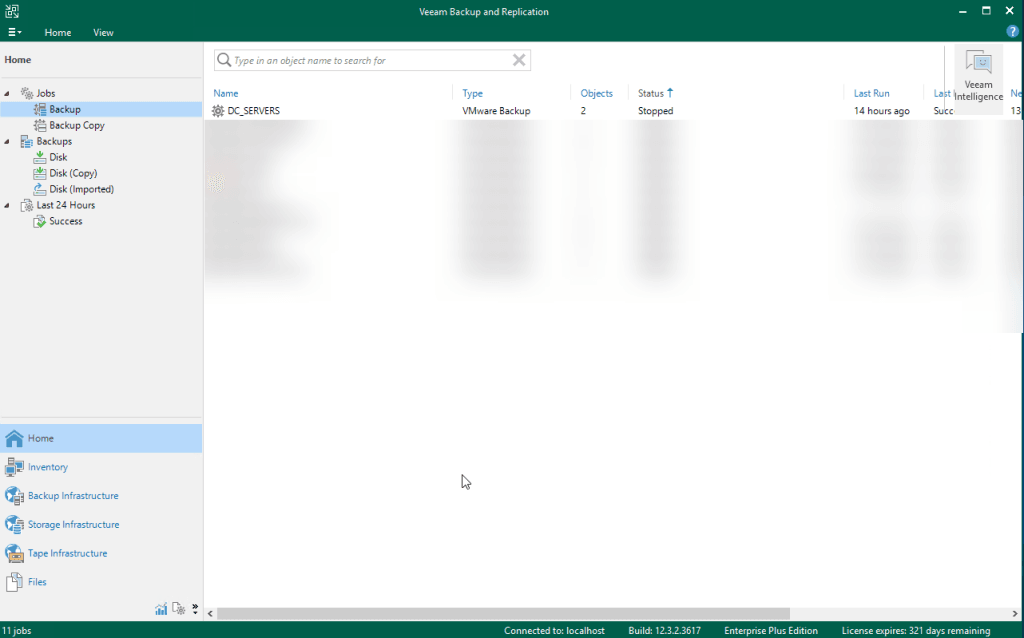Click the VMware Backup type cell
Screen dimensions: 1024x638
496,111
